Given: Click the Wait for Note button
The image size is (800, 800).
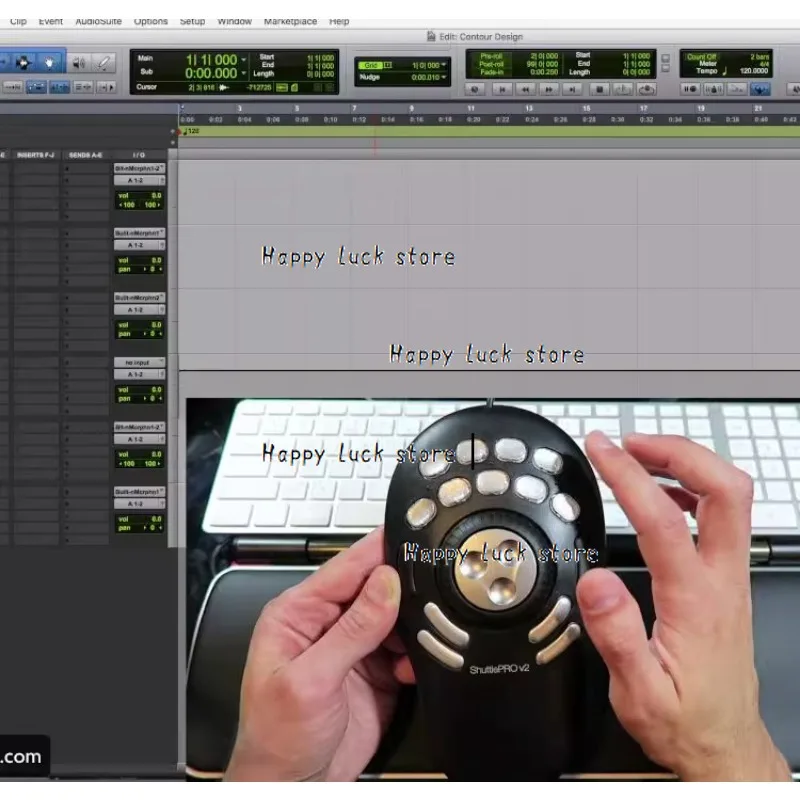Looking at the screenshot, I should point(690,89).
